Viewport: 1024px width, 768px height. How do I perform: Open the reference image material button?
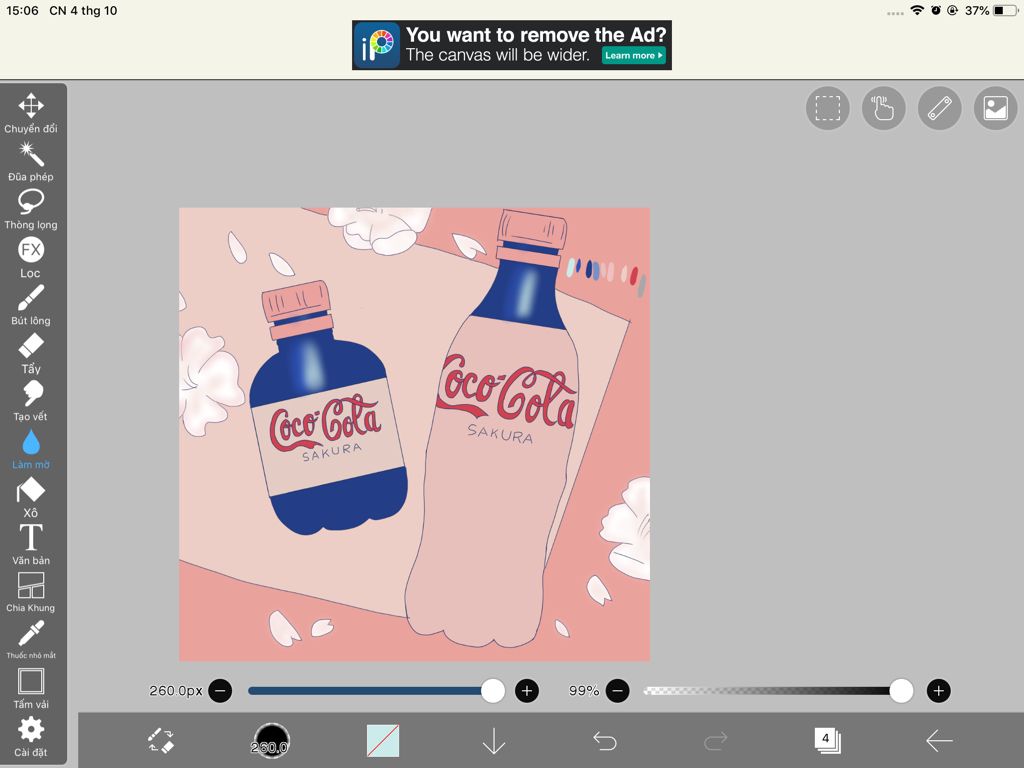(996, 108)
